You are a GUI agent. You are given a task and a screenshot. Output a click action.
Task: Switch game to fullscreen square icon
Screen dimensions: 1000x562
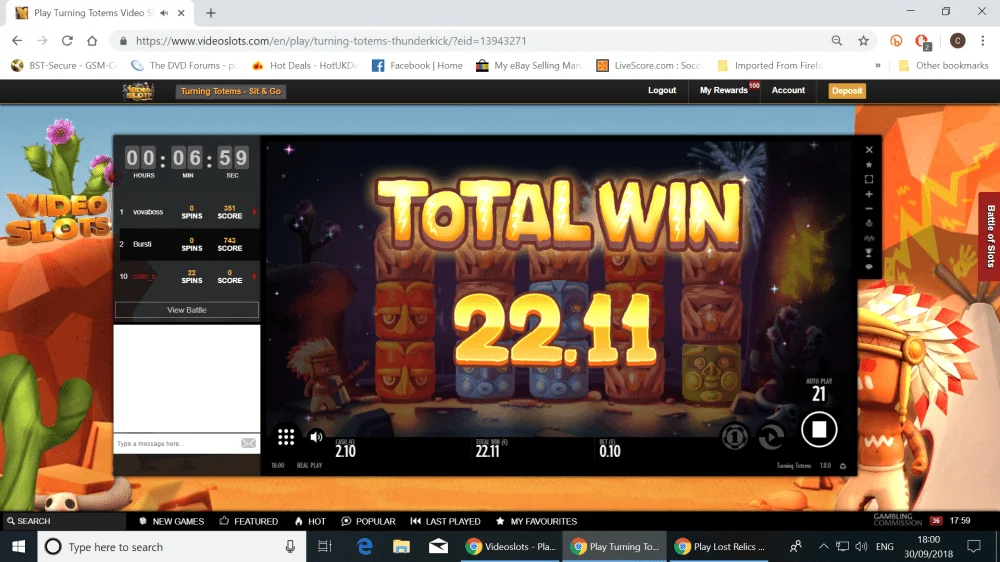tap(869, 179)
